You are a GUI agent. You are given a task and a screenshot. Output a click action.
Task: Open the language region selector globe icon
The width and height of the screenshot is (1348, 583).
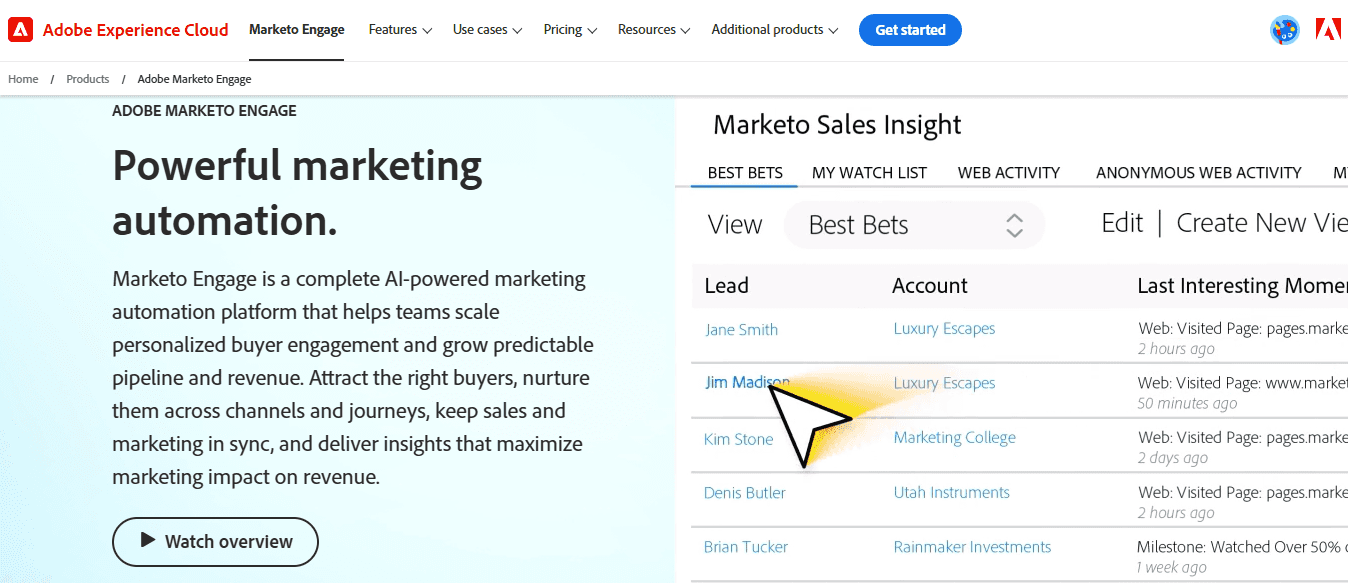pyautogui.click(x=1284, y=31)
